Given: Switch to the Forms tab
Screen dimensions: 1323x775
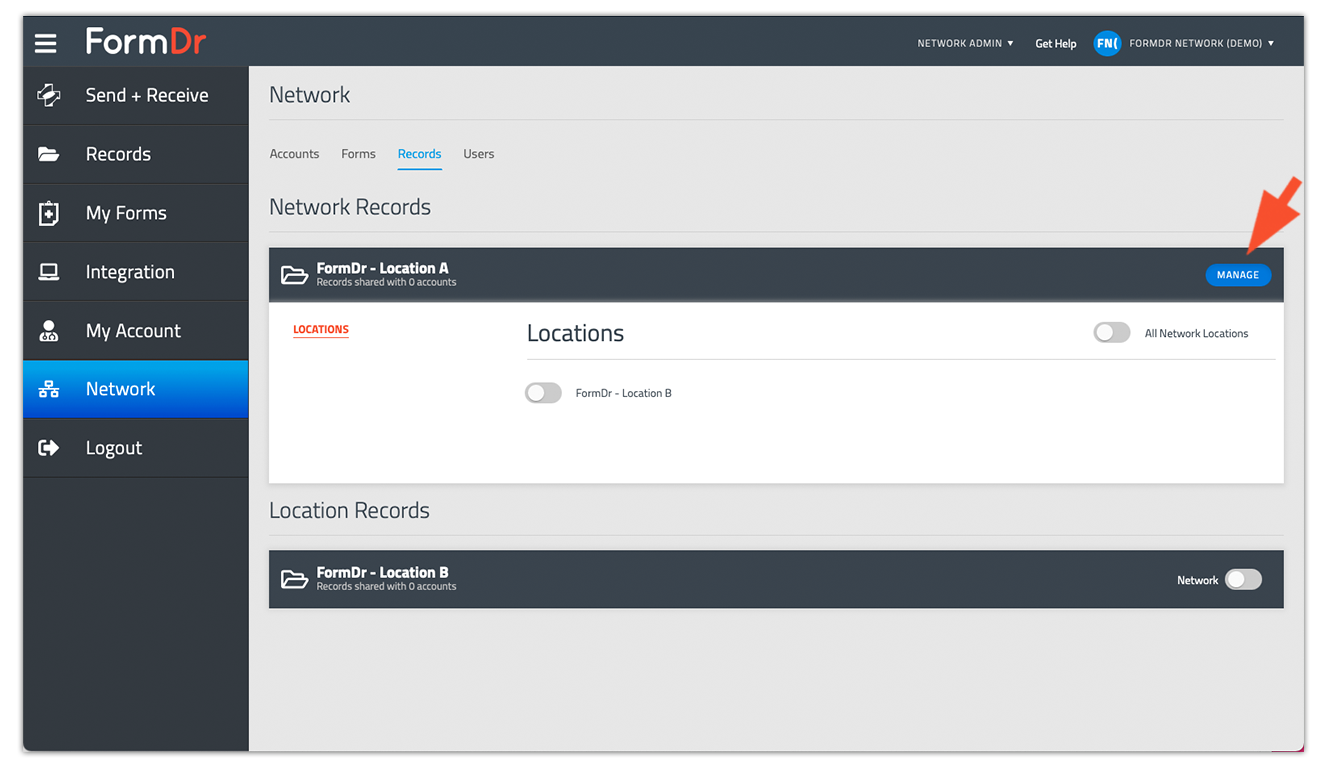Looking at the screenshot, I should [358, 154].
